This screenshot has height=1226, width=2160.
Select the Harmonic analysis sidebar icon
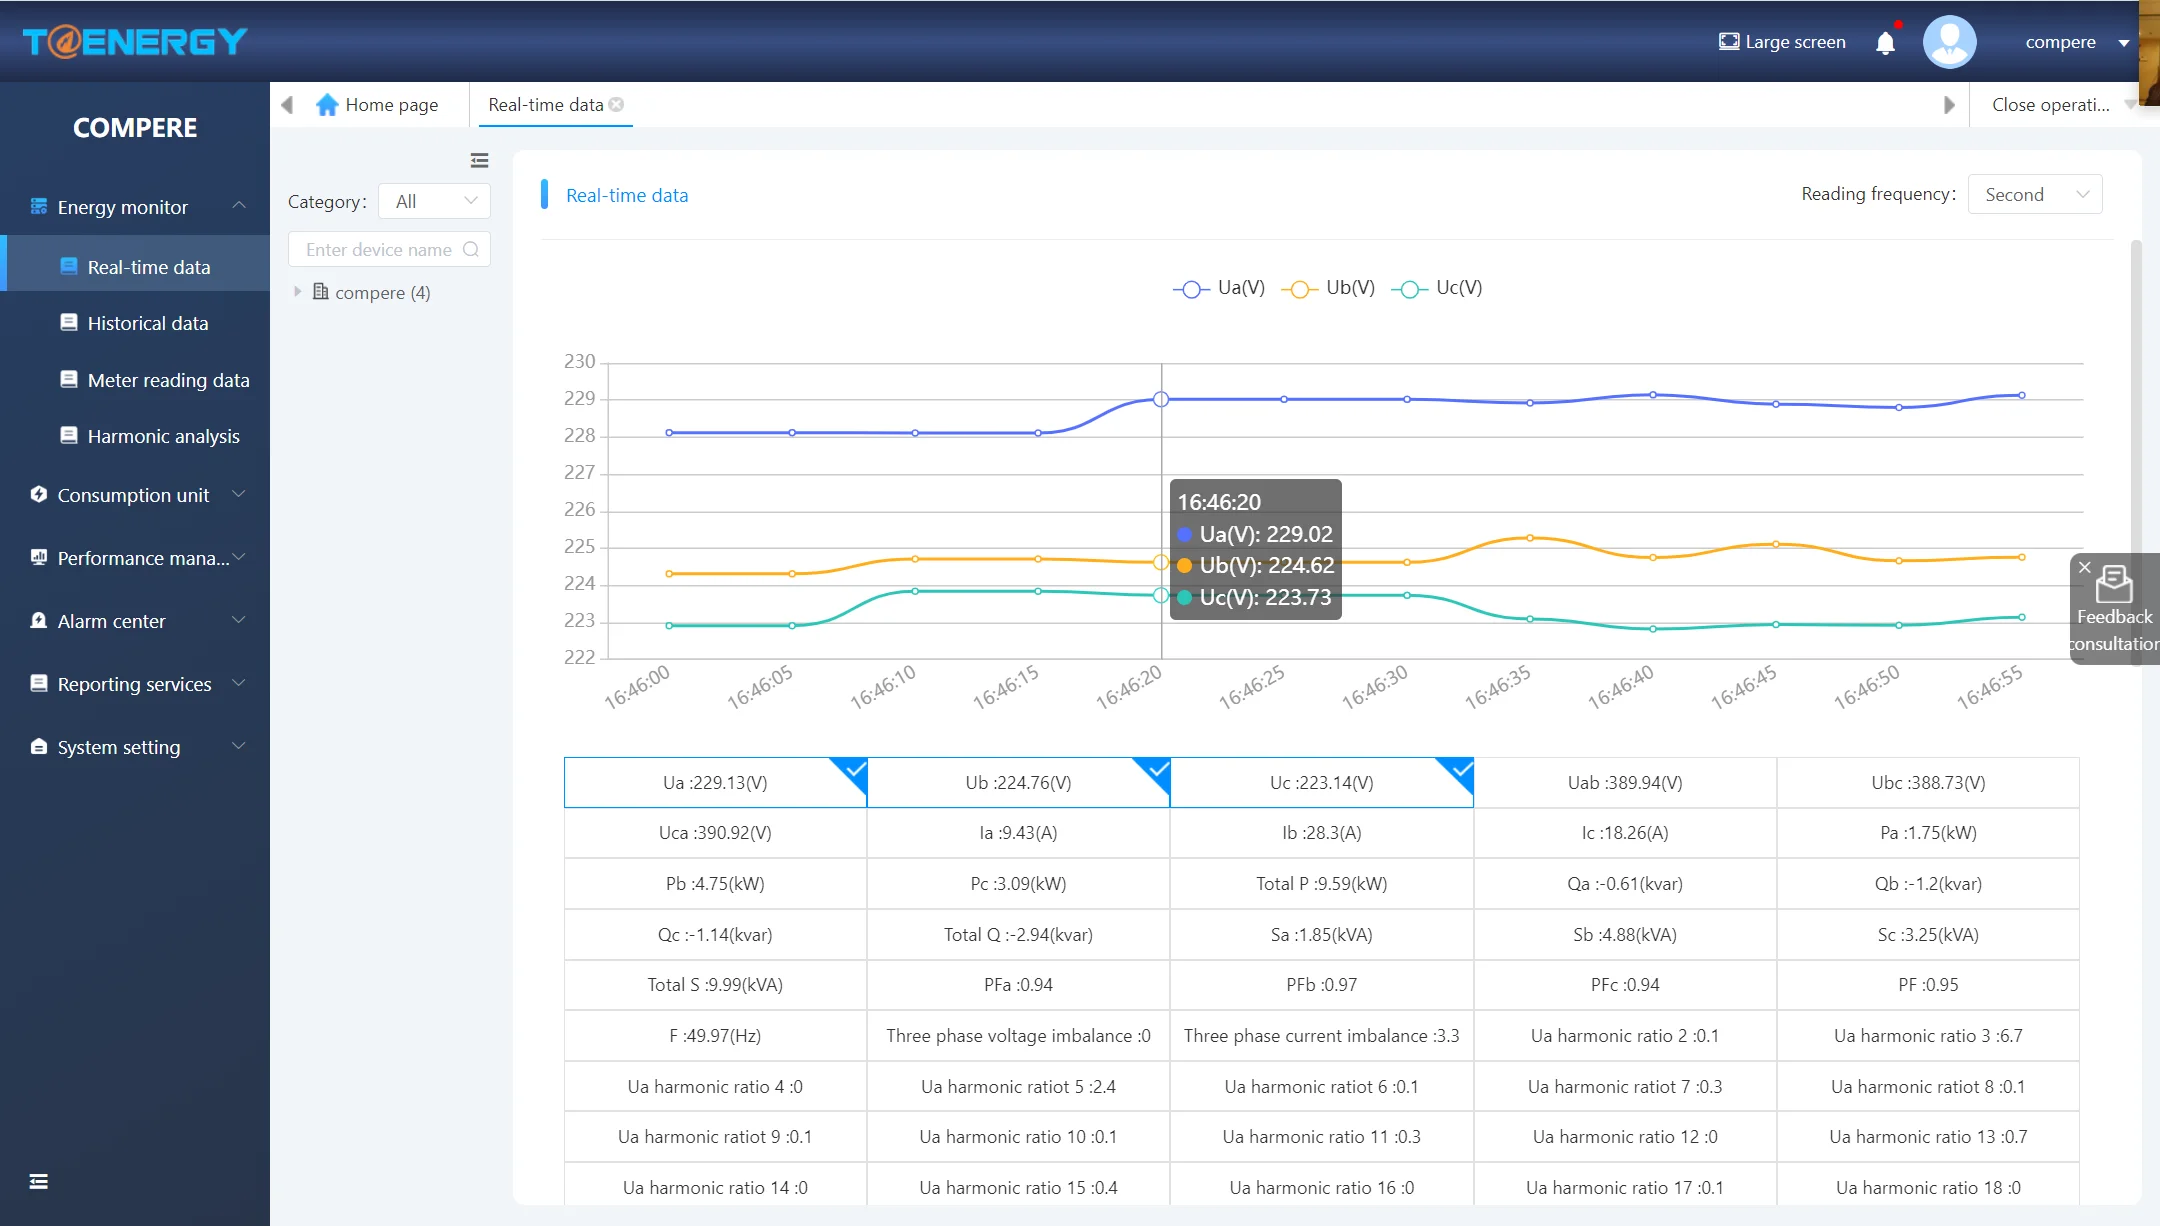coord(68,435)
